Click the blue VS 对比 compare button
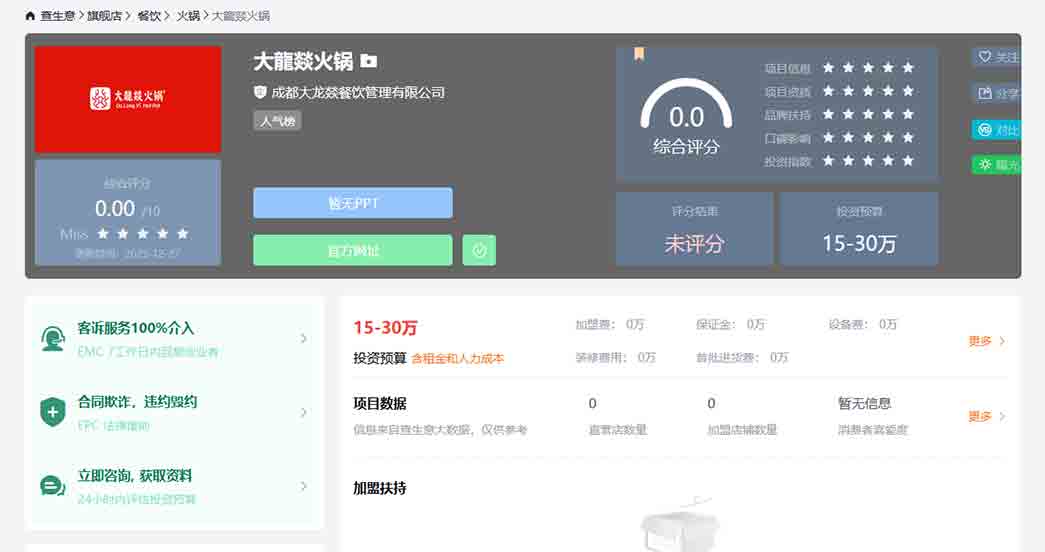Viewport: 1045px width, 552px height. pos(996,129)
